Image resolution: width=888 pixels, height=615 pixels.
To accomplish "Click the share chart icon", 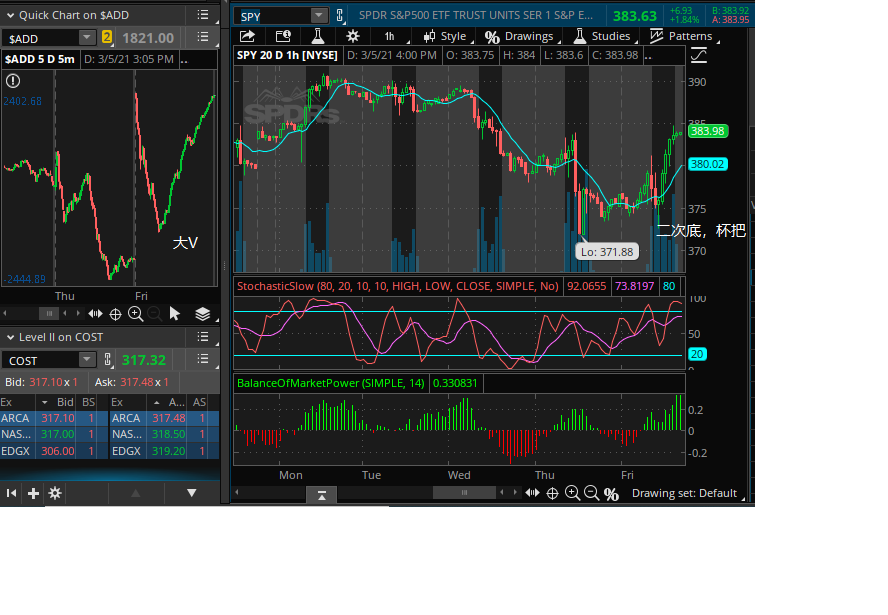I will tap(247, 36).
